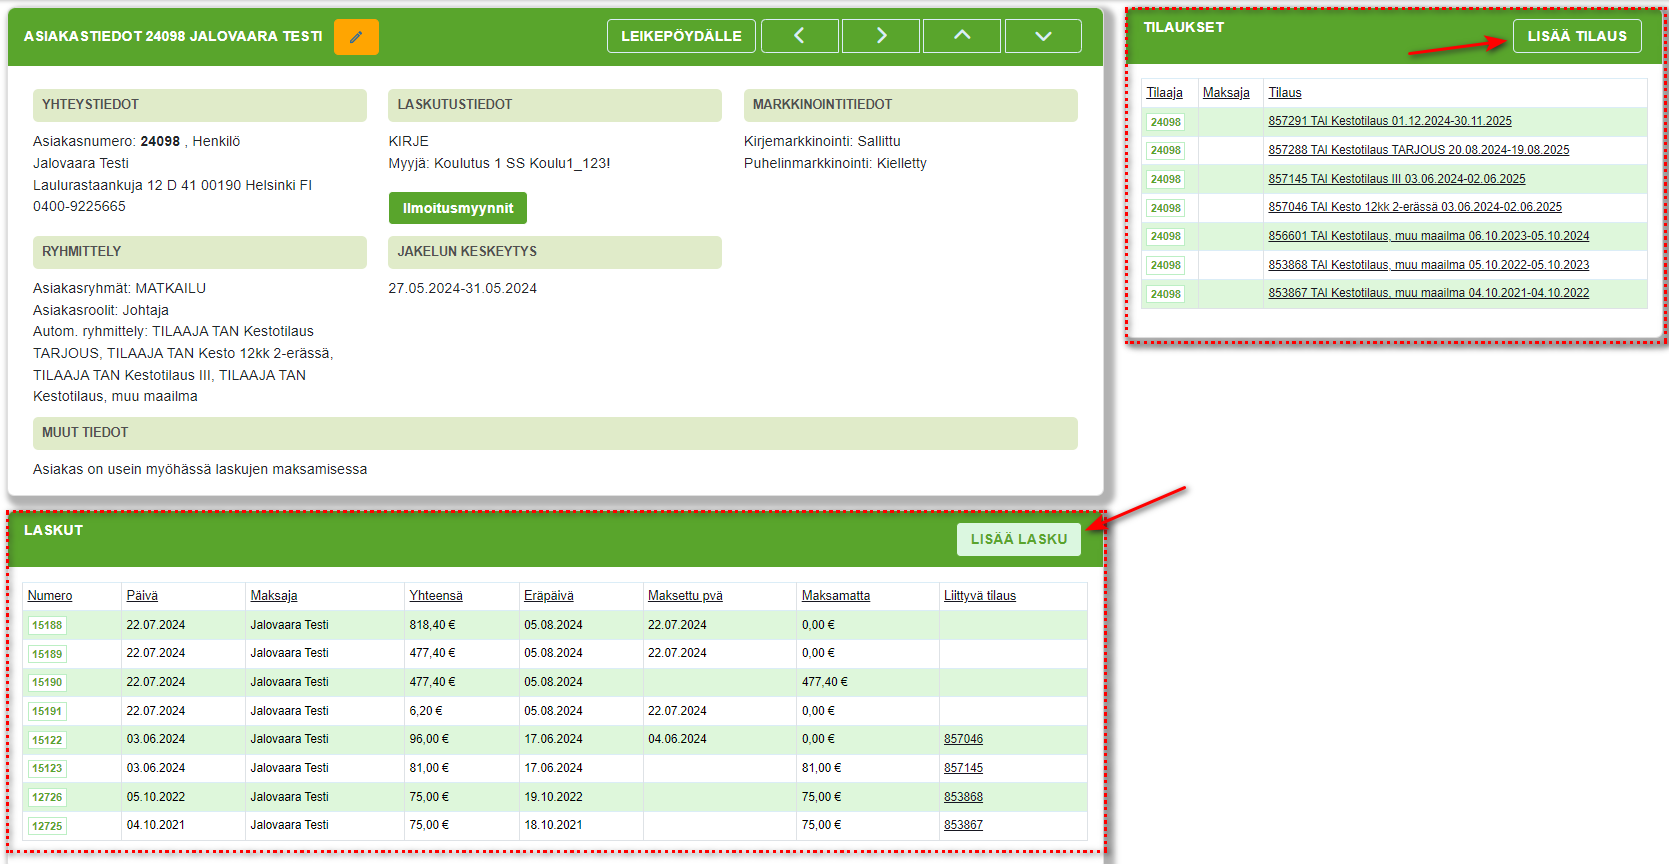The image size is (1669, 864).
Task: Click the MARKKINOINTITIEDOT section header
Action: (911, 105)
